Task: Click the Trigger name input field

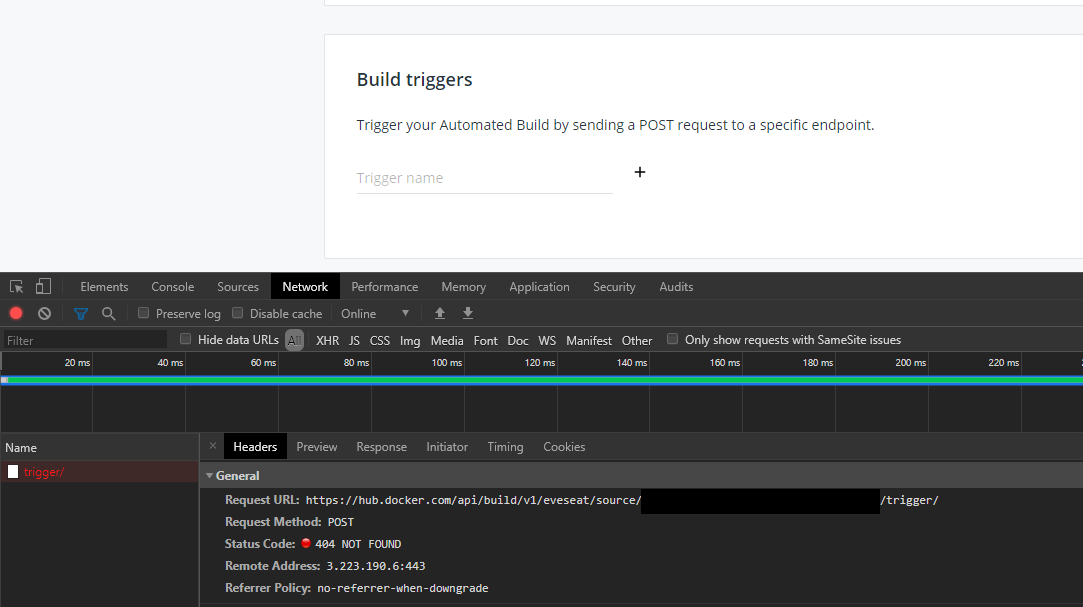Action: [x=450, y=177]
